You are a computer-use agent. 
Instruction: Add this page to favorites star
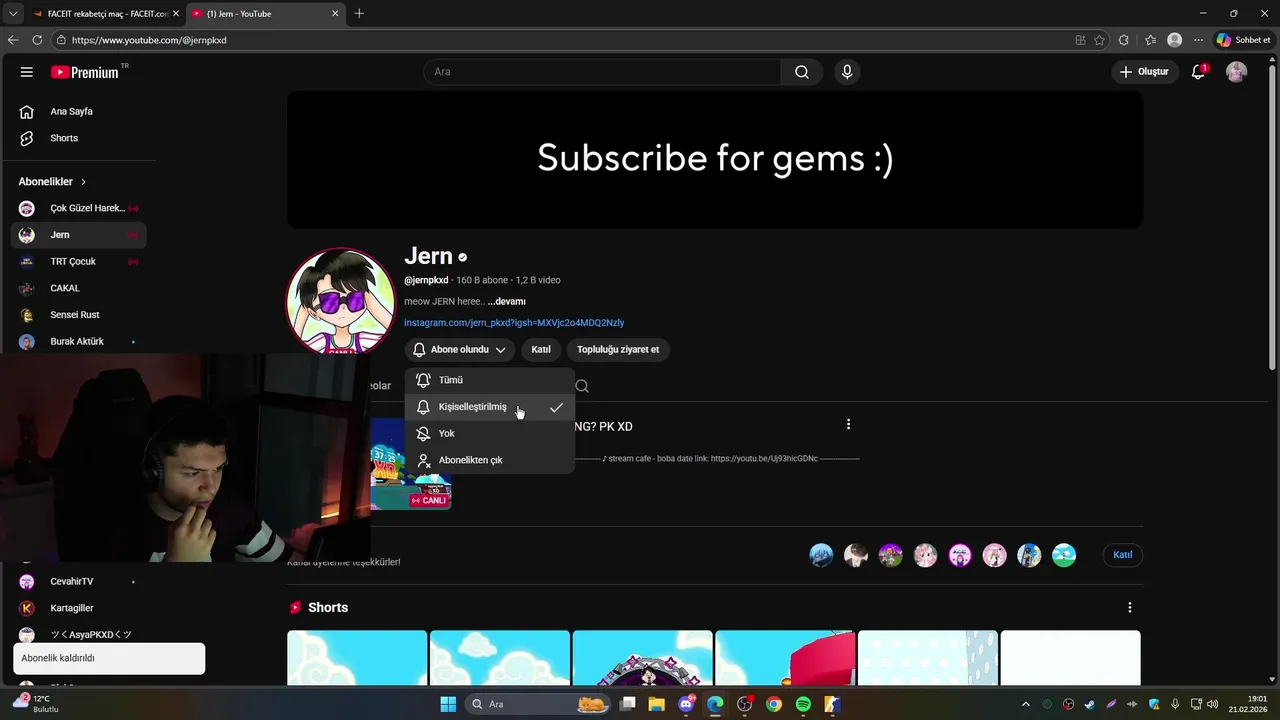coord(1100,40)
